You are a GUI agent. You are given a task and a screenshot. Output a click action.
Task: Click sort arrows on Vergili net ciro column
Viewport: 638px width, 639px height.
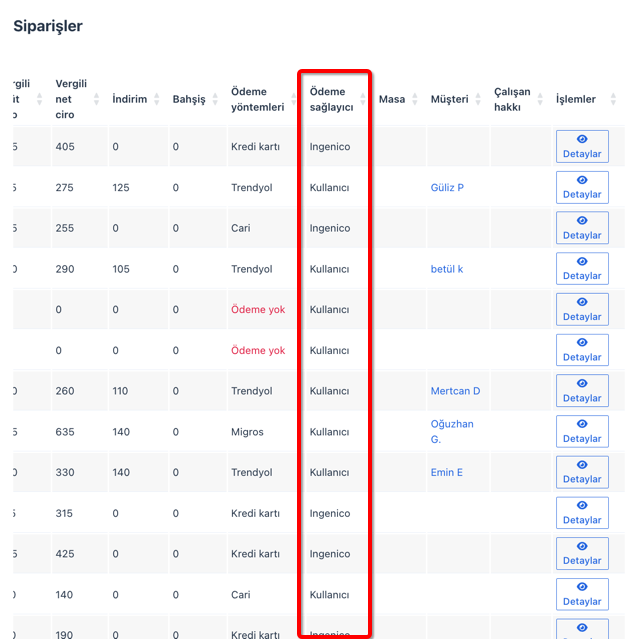click(x=97, y=99)
